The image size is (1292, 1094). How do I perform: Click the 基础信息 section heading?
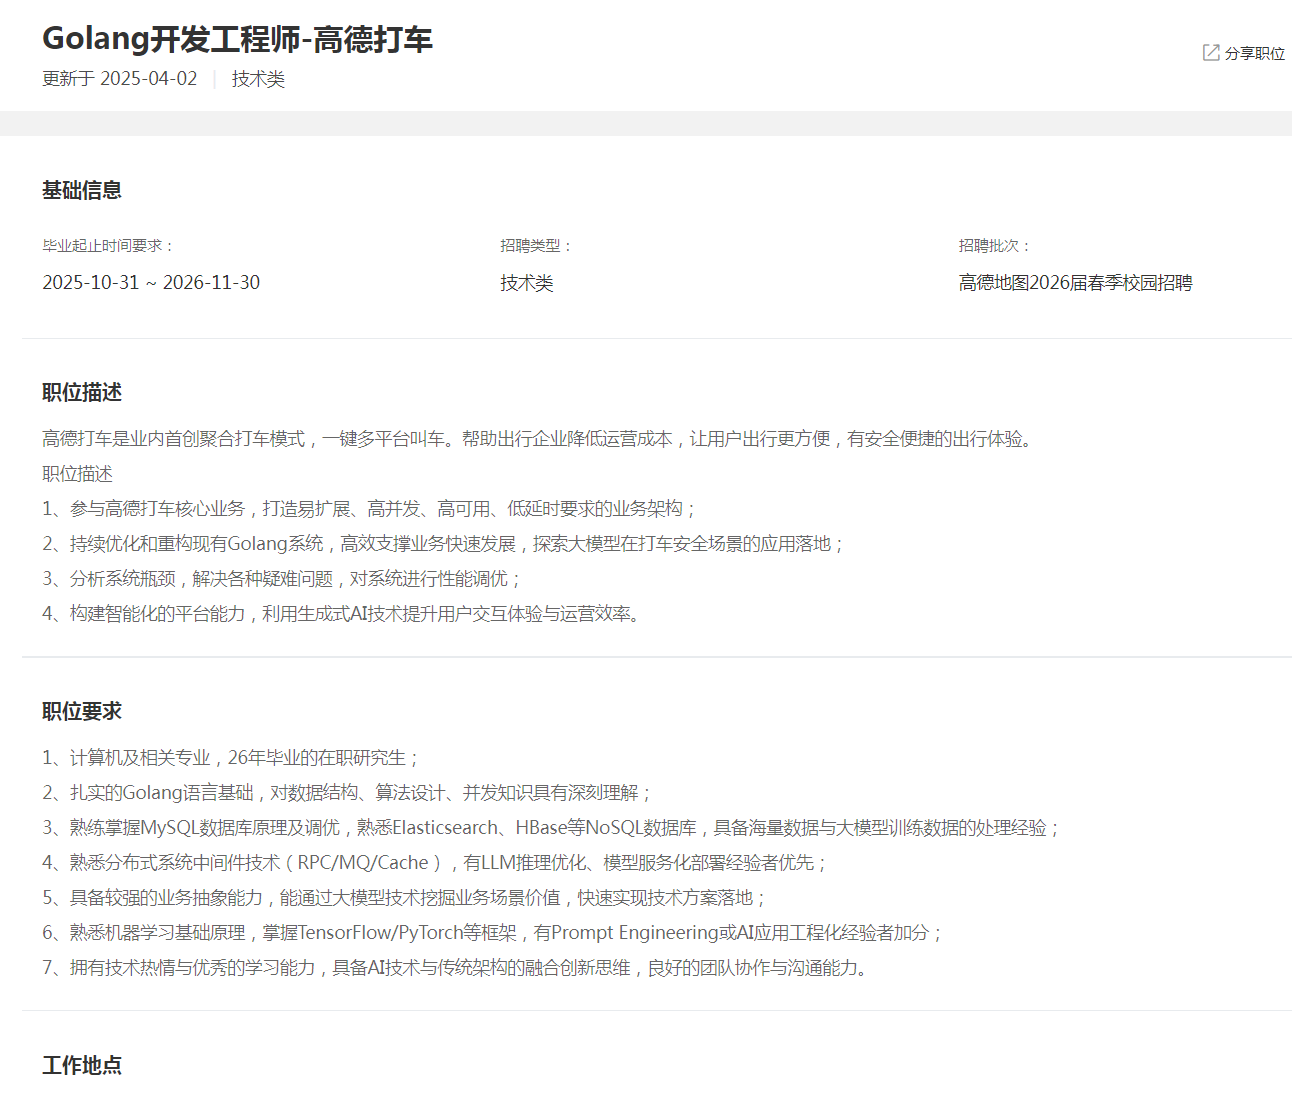click(82, 190)
